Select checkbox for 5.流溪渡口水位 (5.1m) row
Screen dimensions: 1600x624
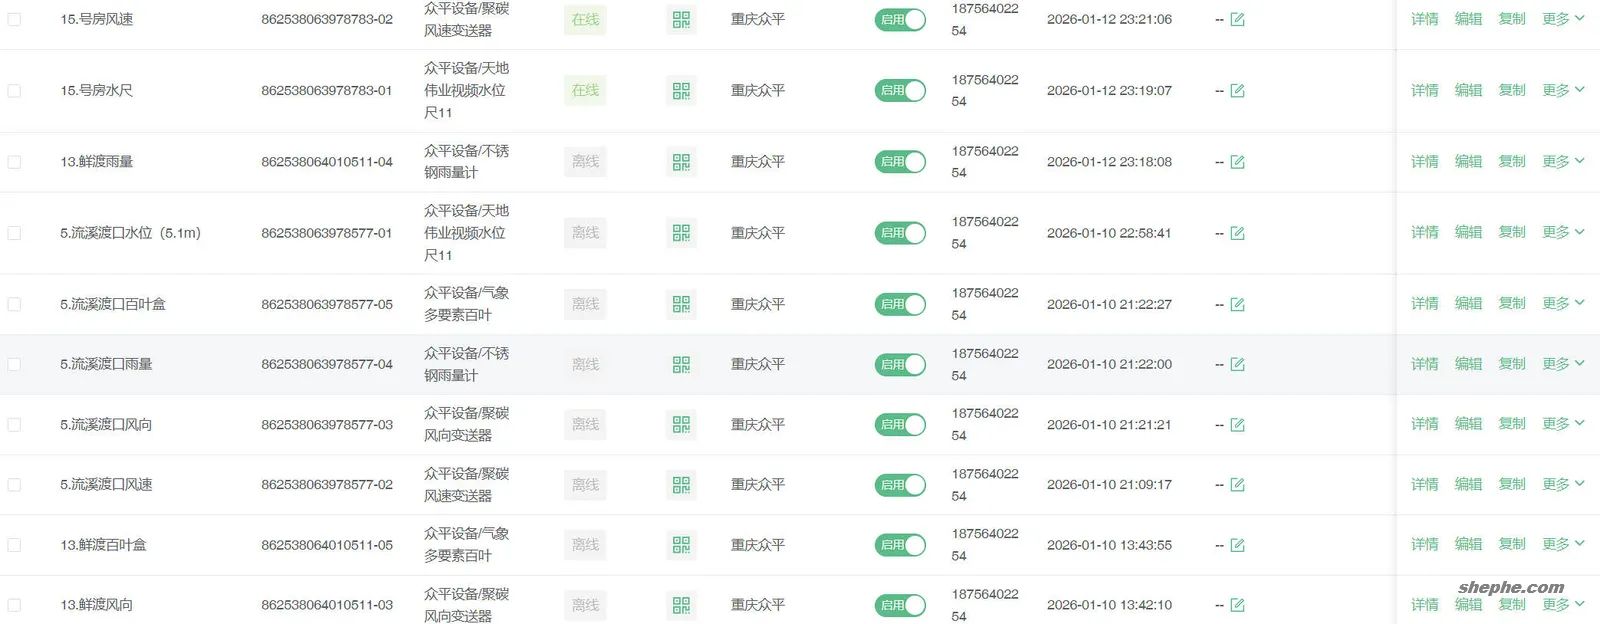tap(14, 233)
